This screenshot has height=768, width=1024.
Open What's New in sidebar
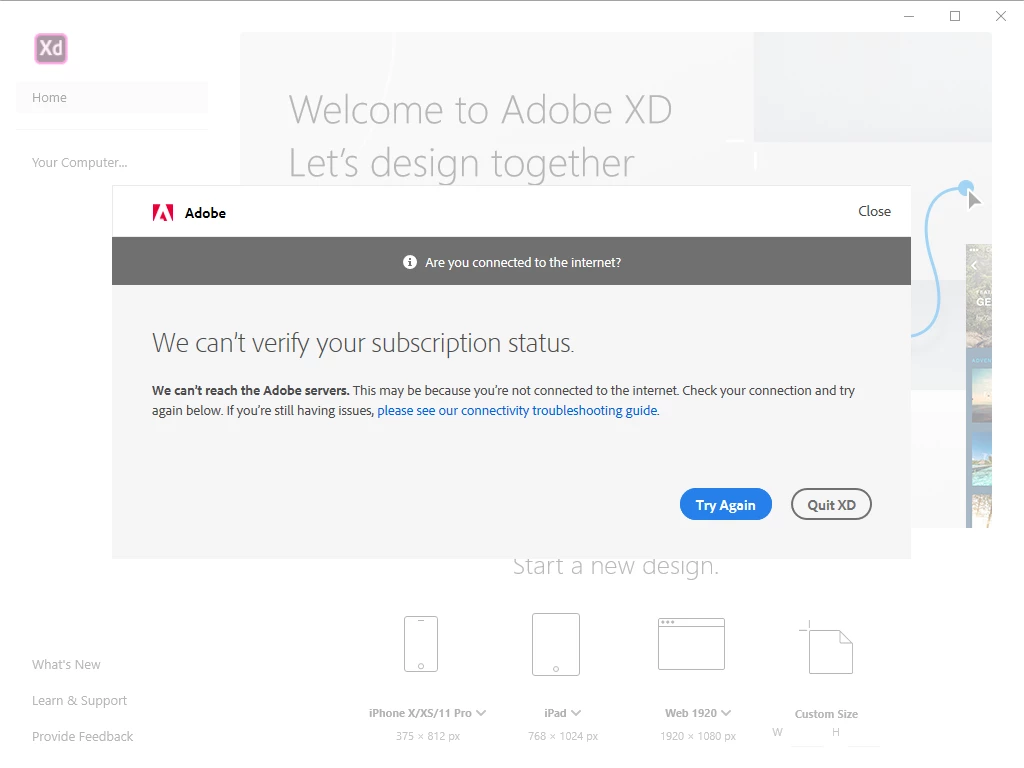[66, 664]
